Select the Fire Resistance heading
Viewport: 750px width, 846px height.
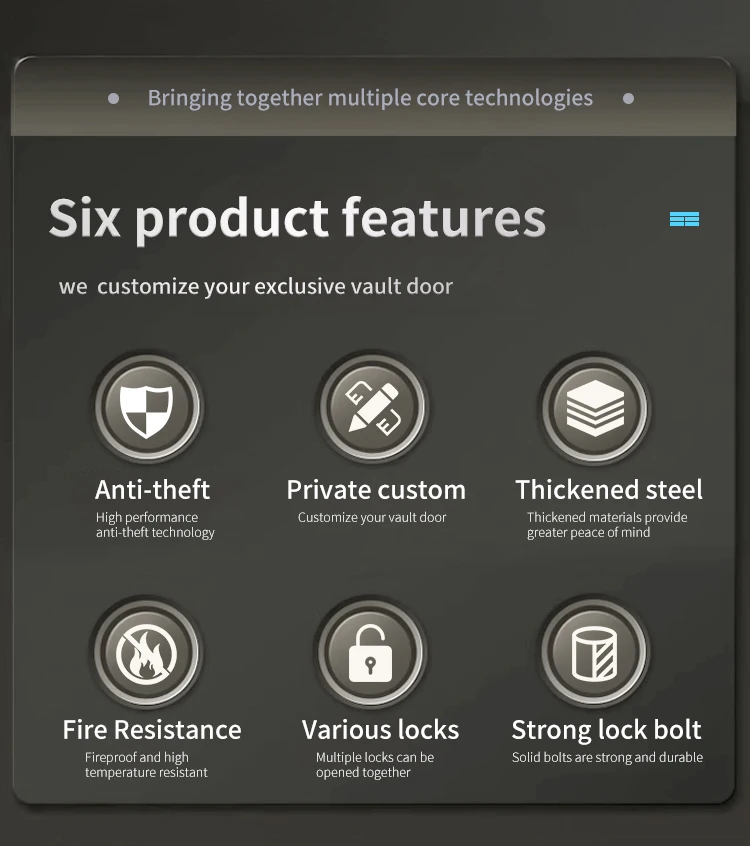pos(152,730)
